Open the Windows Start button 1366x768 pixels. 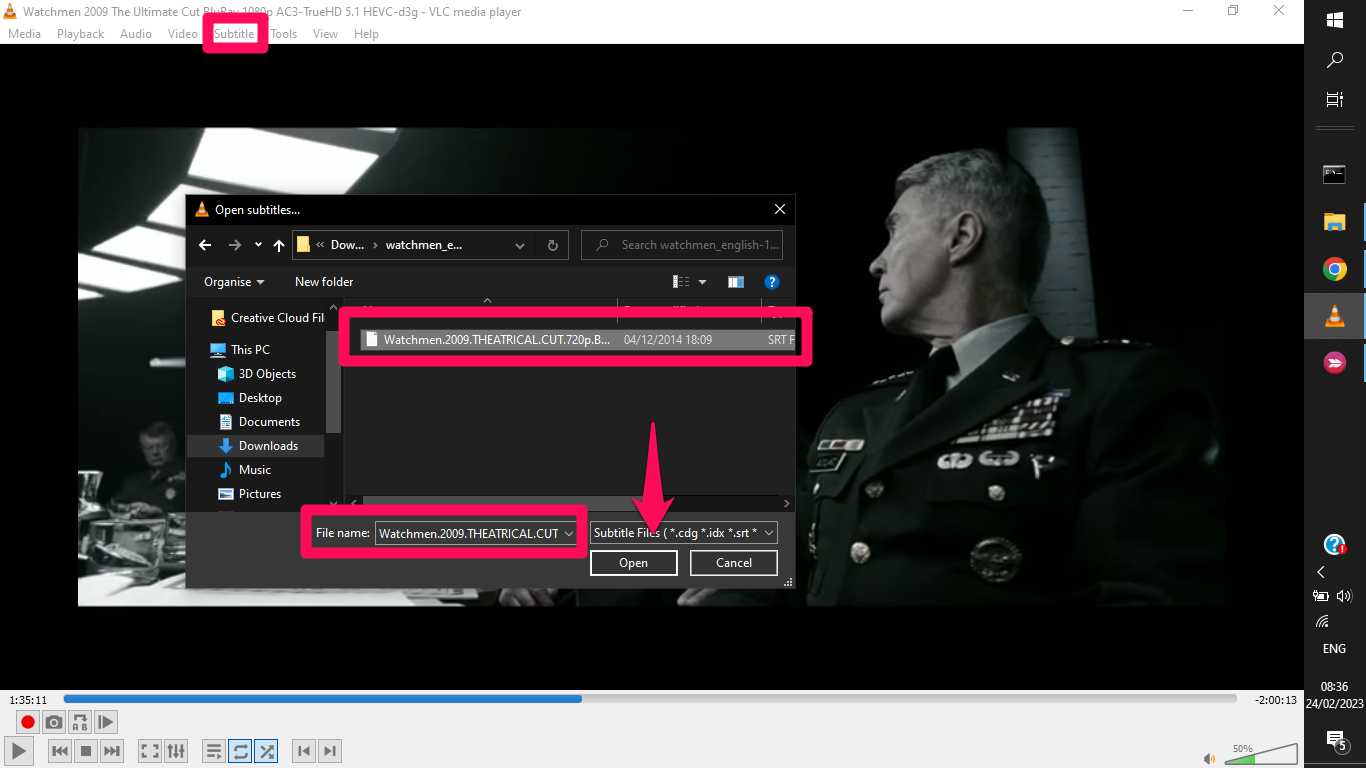tap(1334, 20)
